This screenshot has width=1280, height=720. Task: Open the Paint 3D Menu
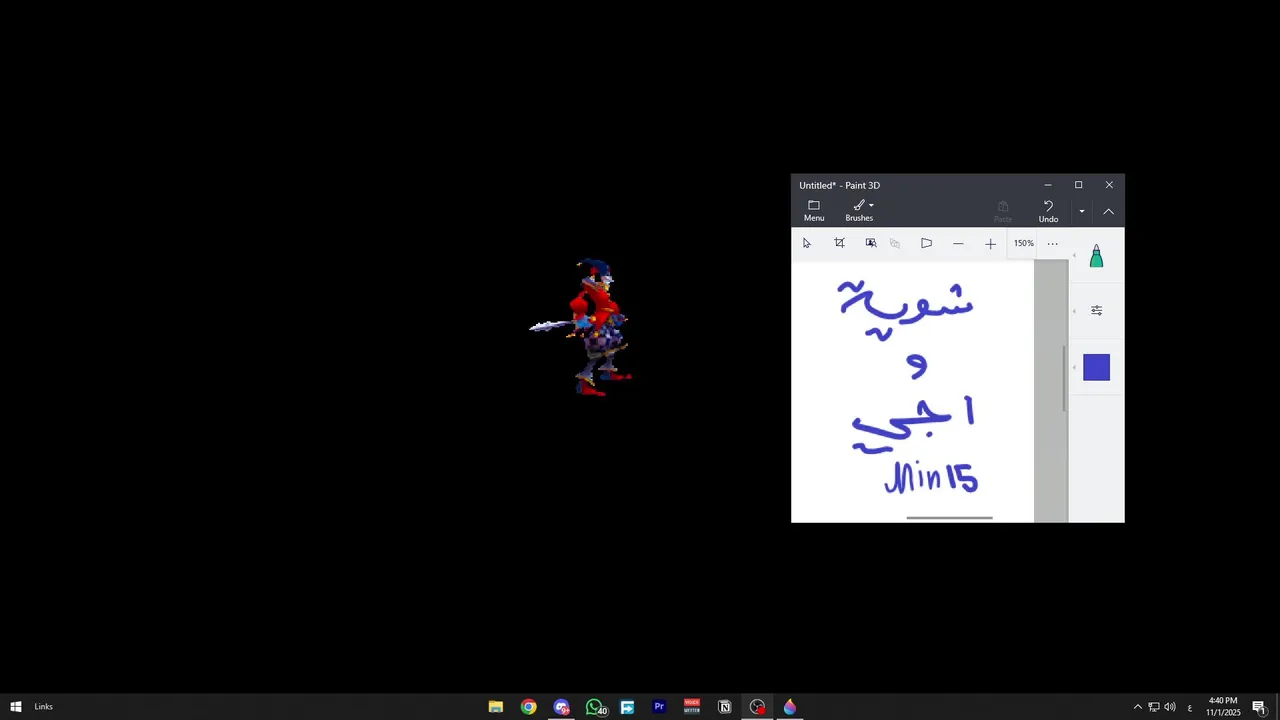[x=814, y=211]
